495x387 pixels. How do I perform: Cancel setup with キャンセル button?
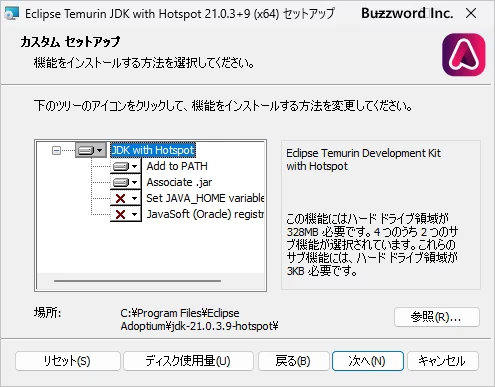(443, 361)
